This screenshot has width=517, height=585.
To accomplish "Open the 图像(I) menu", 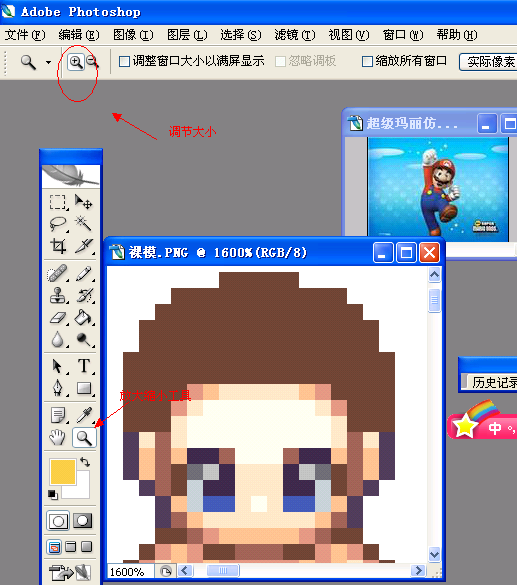I will click(x=133, y=35).
